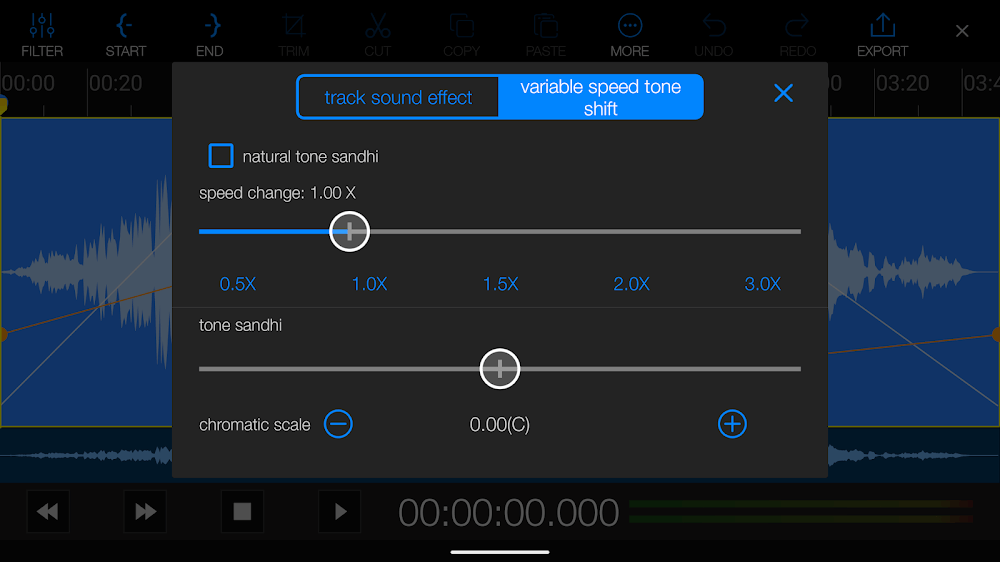Tap the Export icon

pos(882,34)
